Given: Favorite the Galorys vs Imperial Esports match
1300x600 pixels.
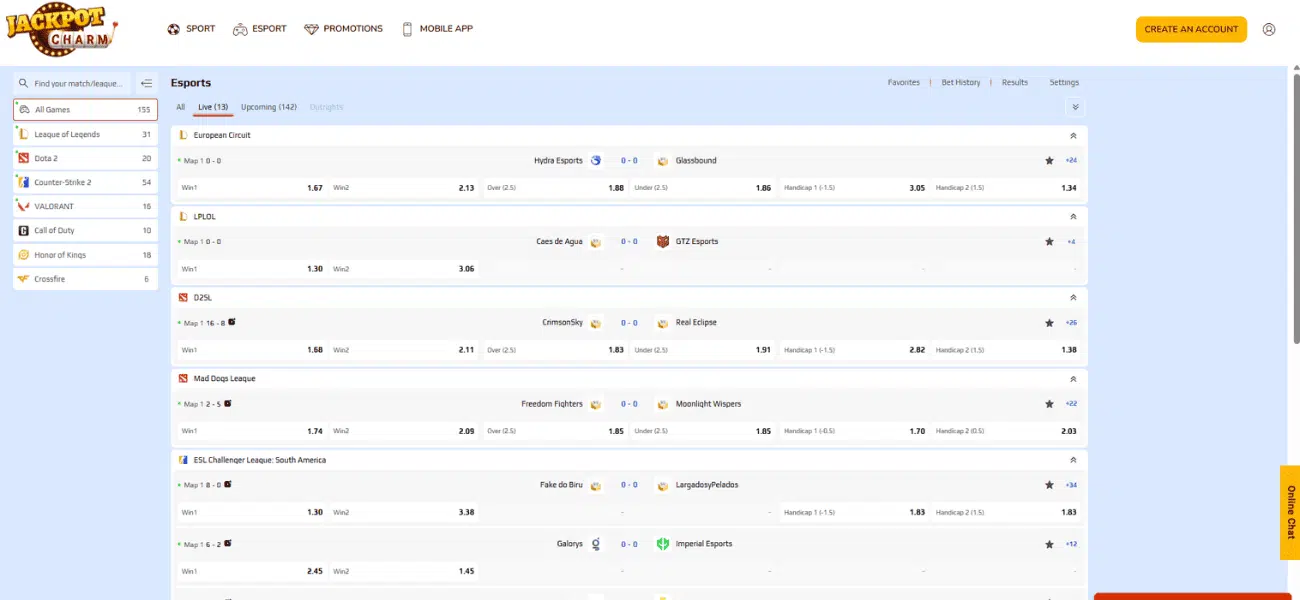Looking at the screenshot, I should [1049, 544].
